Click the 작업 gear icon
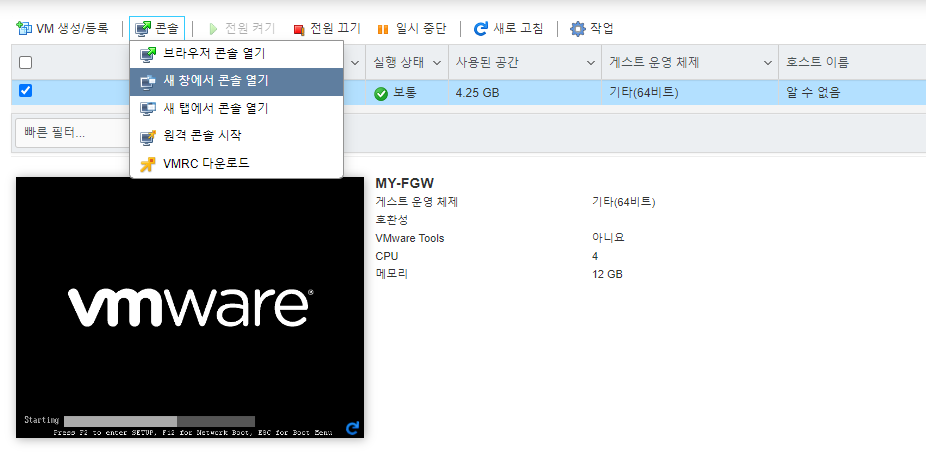Screen dimensions: 926x462 click(578, 28)
